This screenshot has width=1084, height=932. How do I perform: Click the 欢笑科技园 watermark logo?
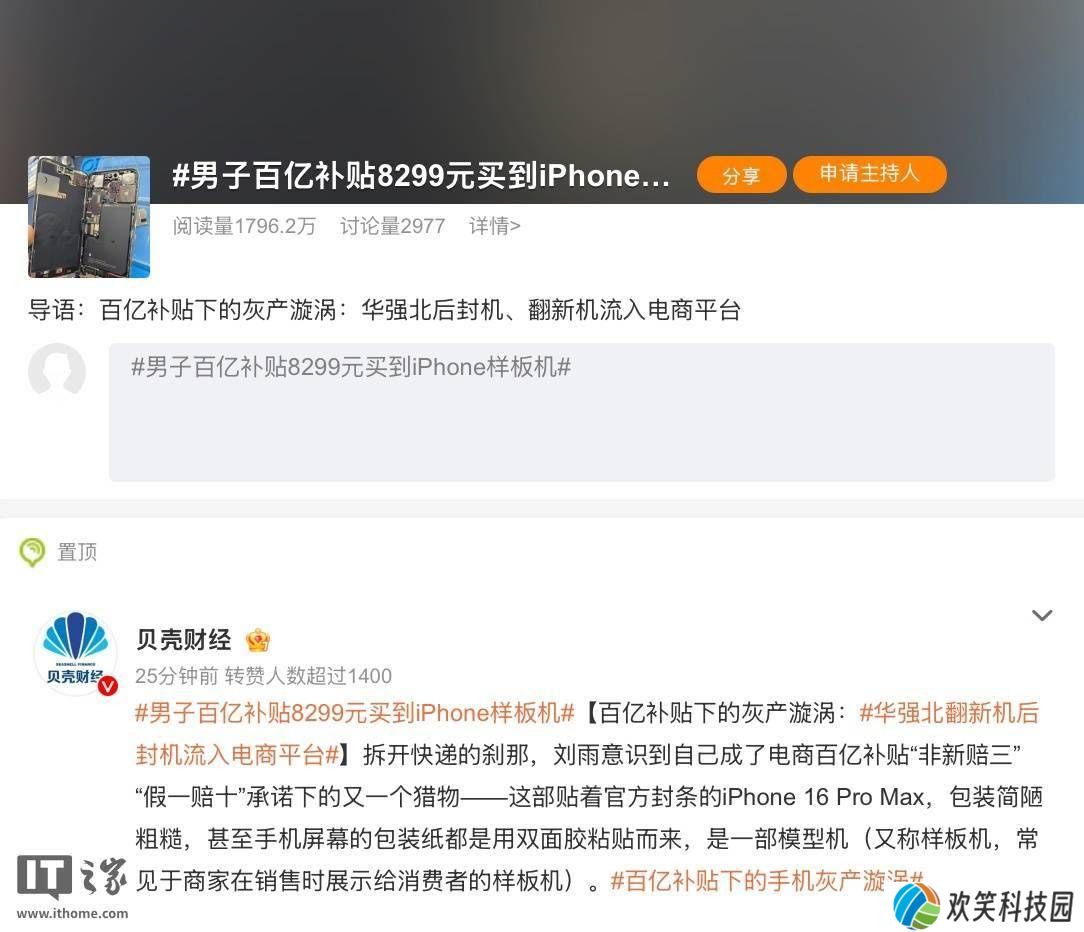pos(984,906)
